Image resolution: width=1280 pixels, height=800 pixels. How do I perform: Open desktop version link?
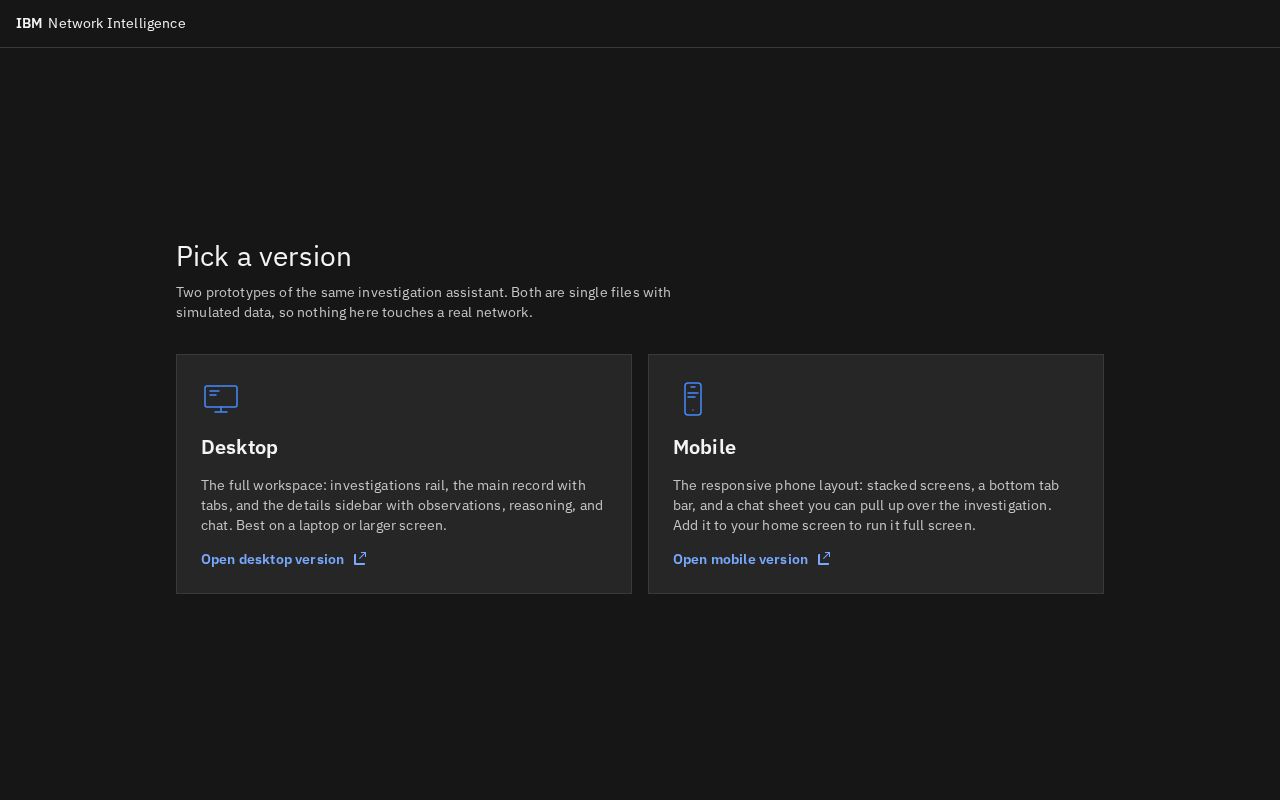click(x=284, y=559)
